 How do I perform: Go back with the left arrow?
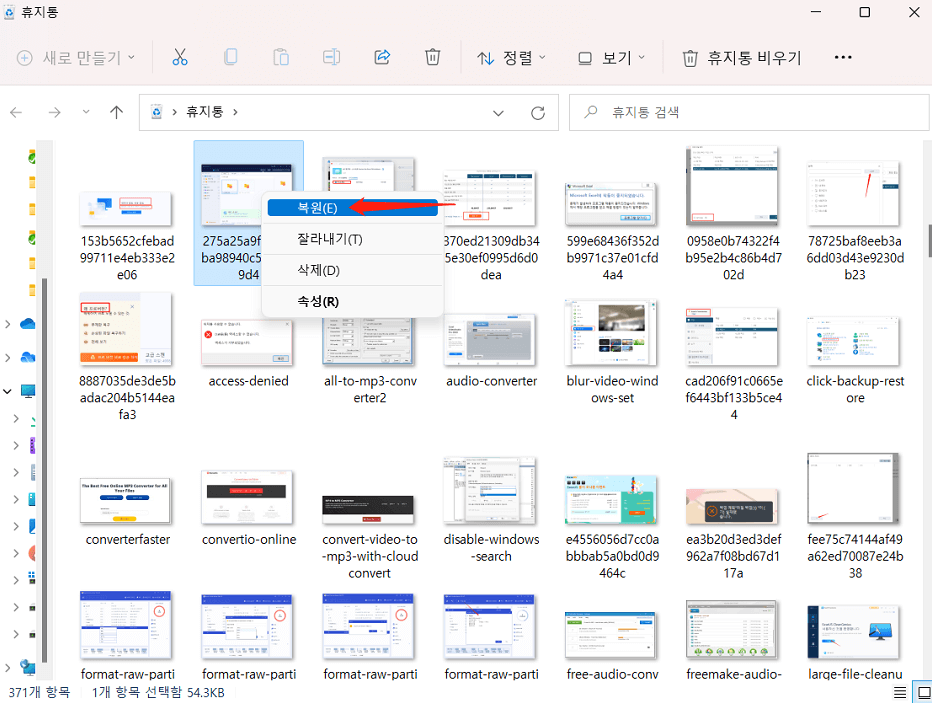16,112
